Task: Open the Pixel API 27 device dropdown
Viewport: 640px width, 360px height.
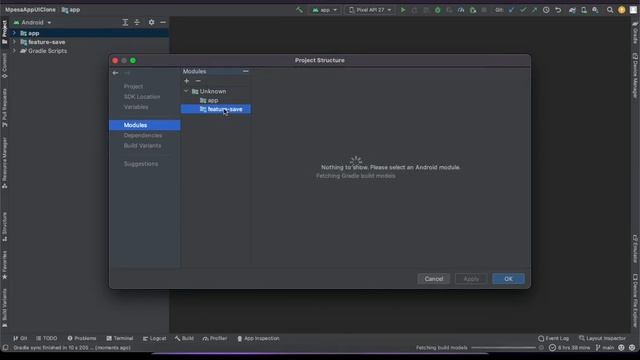Action: click(x=370, y=10)
